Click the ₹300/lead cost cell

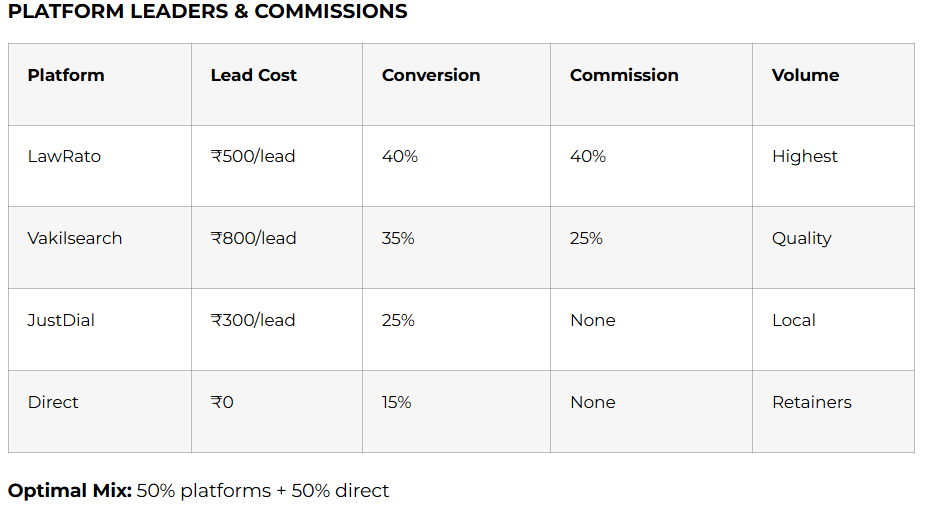pyautogui.click(x=253, y=320)
